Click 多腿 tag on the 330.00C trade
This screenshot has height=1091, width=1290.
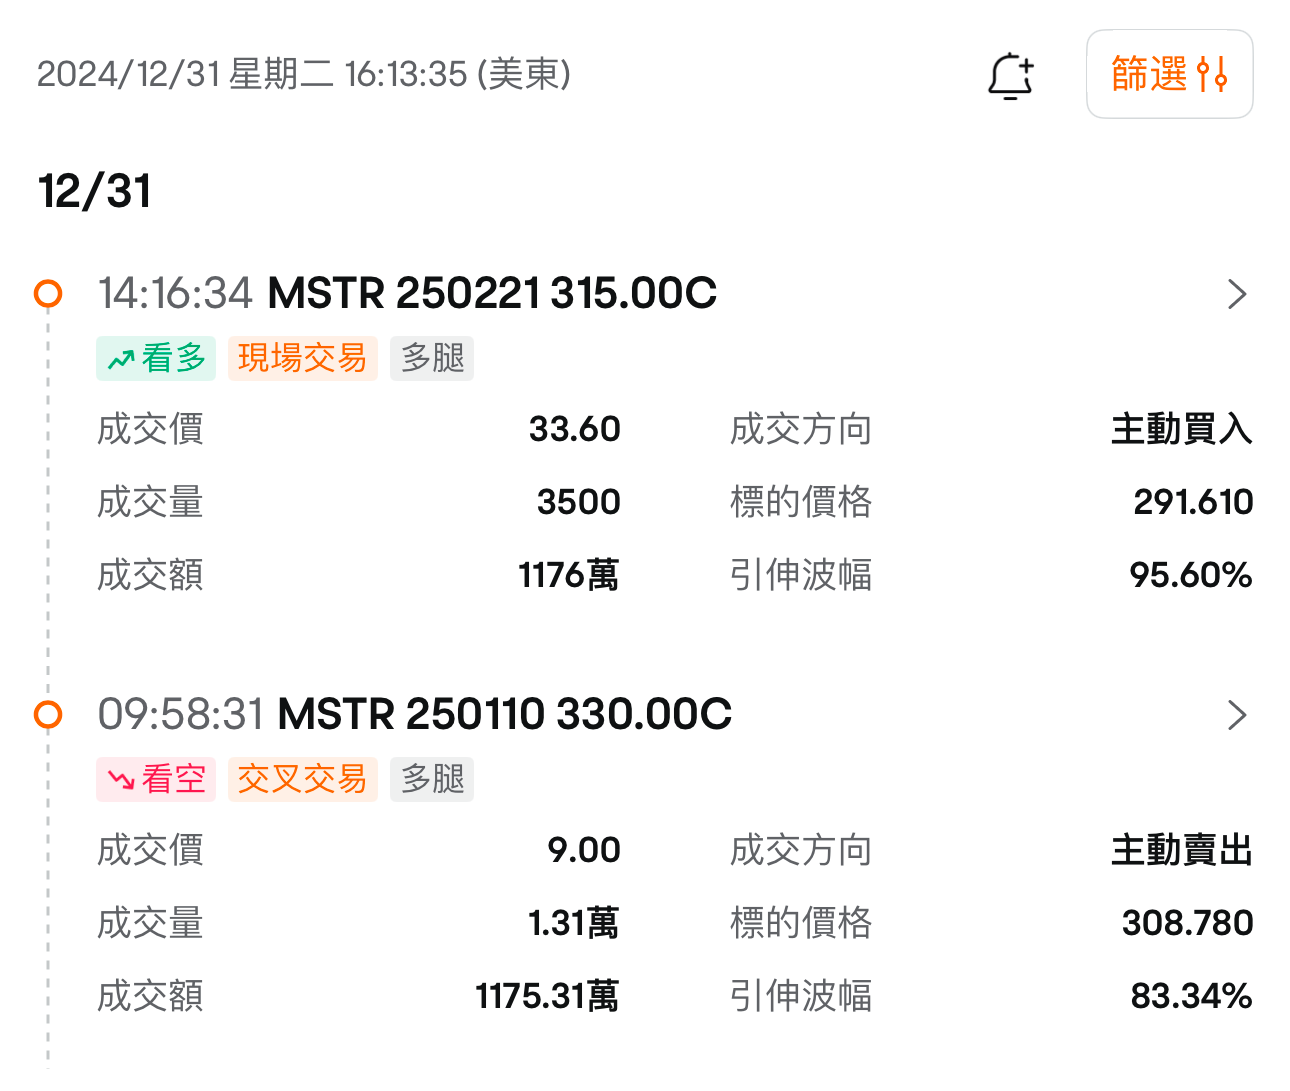[432, 779]
